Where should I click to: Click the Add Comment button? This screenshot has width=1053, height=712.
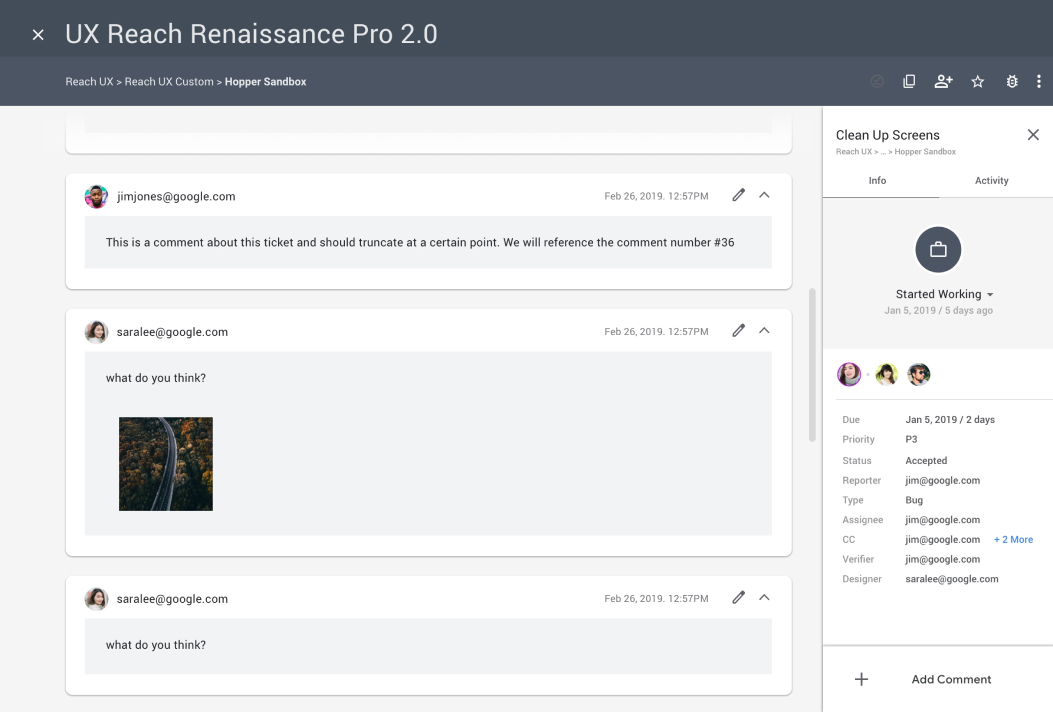(951, 679)
